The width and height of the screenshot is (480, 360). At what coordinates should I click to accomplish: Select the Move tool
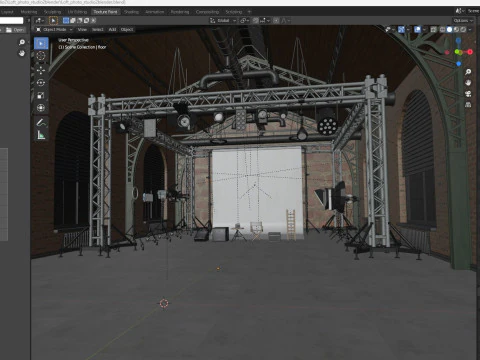click(x=41, y=70)
